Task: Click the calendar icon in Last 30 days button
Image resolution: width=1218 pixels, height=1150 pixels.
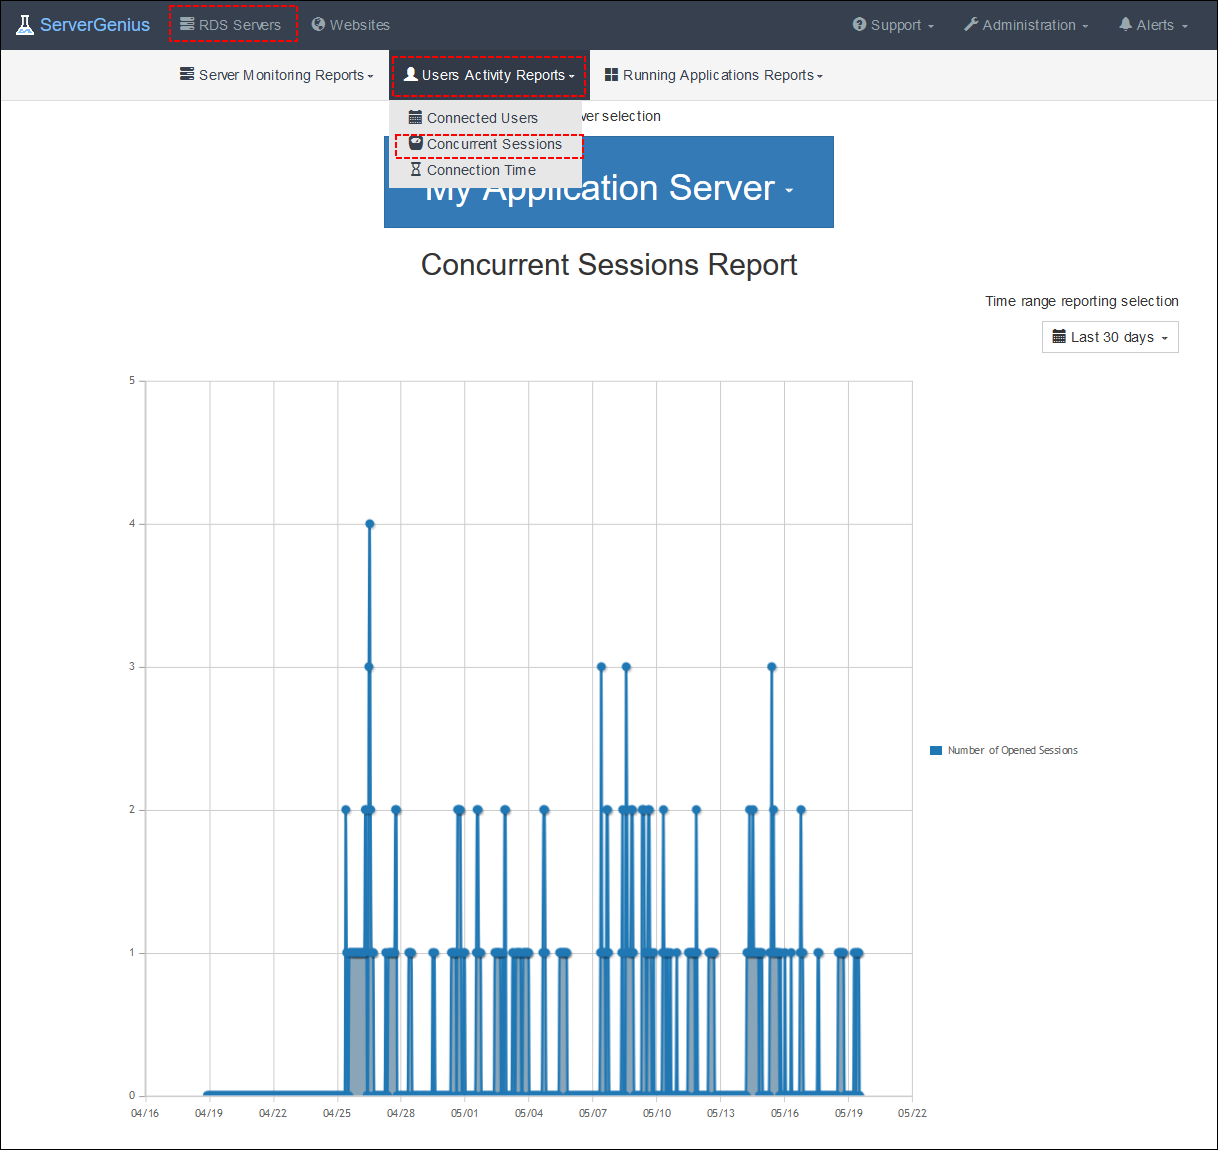Action: click(x=1060, y=337)
